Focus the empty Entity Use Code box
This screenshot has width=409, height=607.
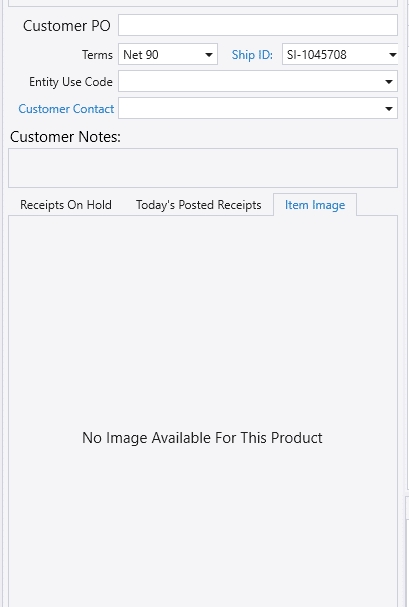pyautogui.click(x=250, y=81)
